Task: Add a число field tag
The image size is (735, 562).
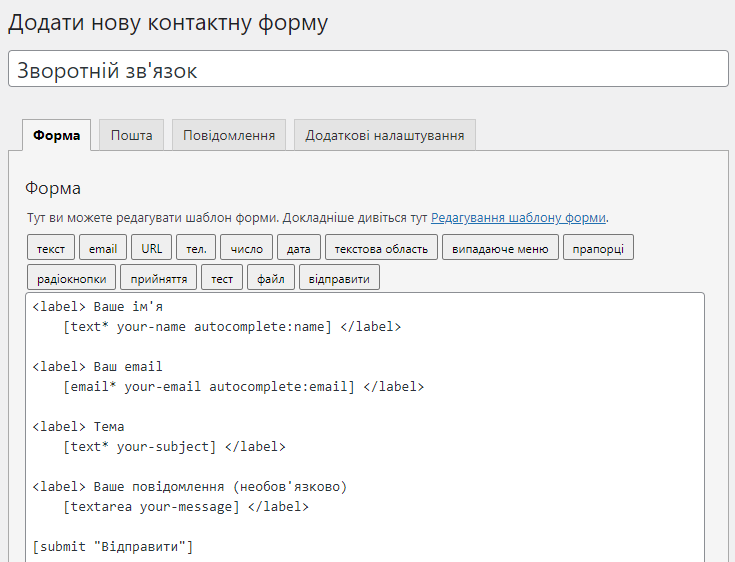Action: (247, 247)
